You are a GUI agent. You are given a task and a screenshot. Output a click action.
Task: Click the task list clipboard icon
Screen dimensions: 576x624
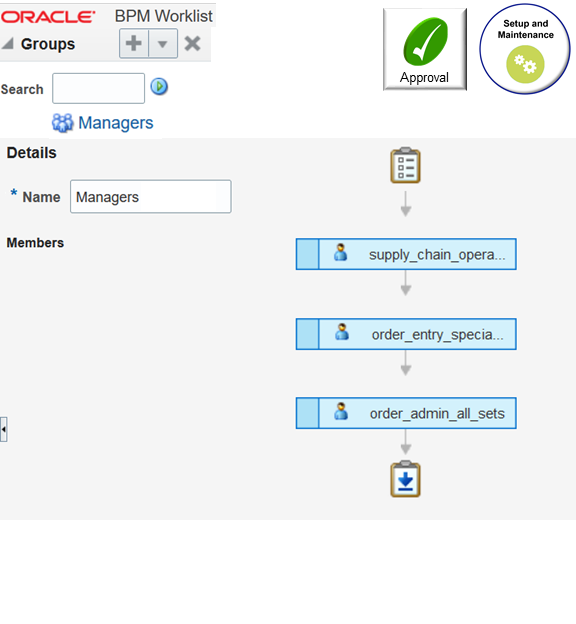click(x=405, y=165)
